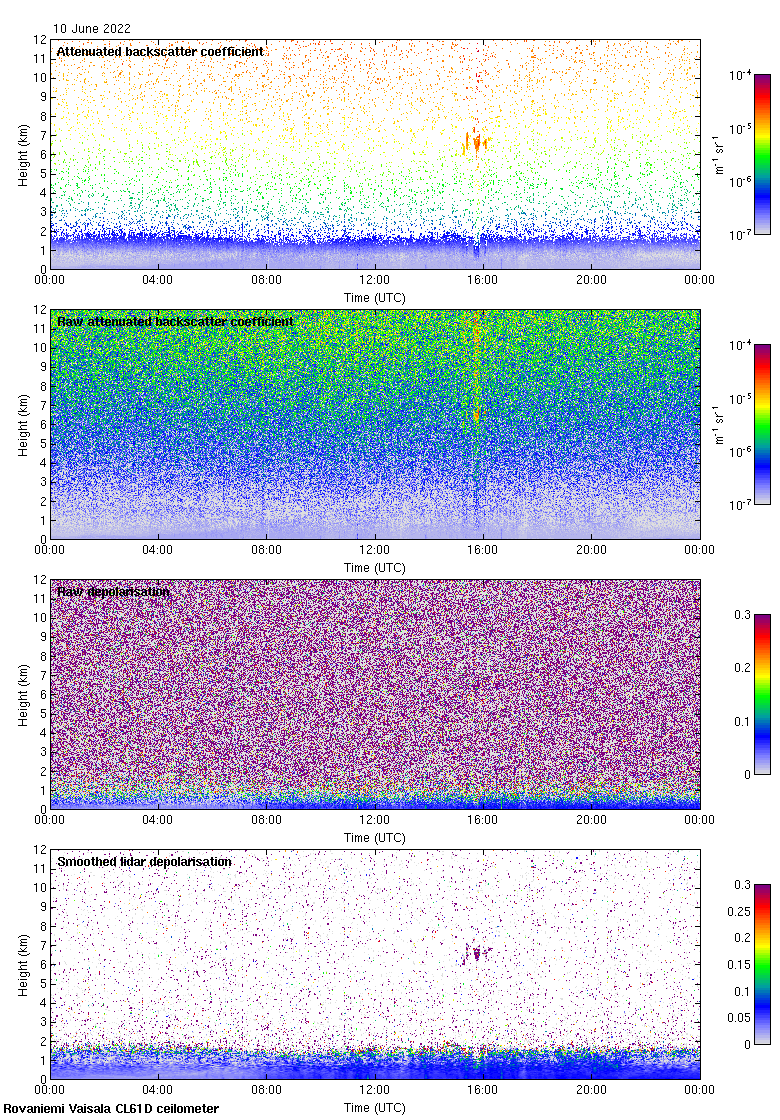Click the purple cloud feature in bottom panel
Screen dimensions: 780x1120
[x=476, y=953]
